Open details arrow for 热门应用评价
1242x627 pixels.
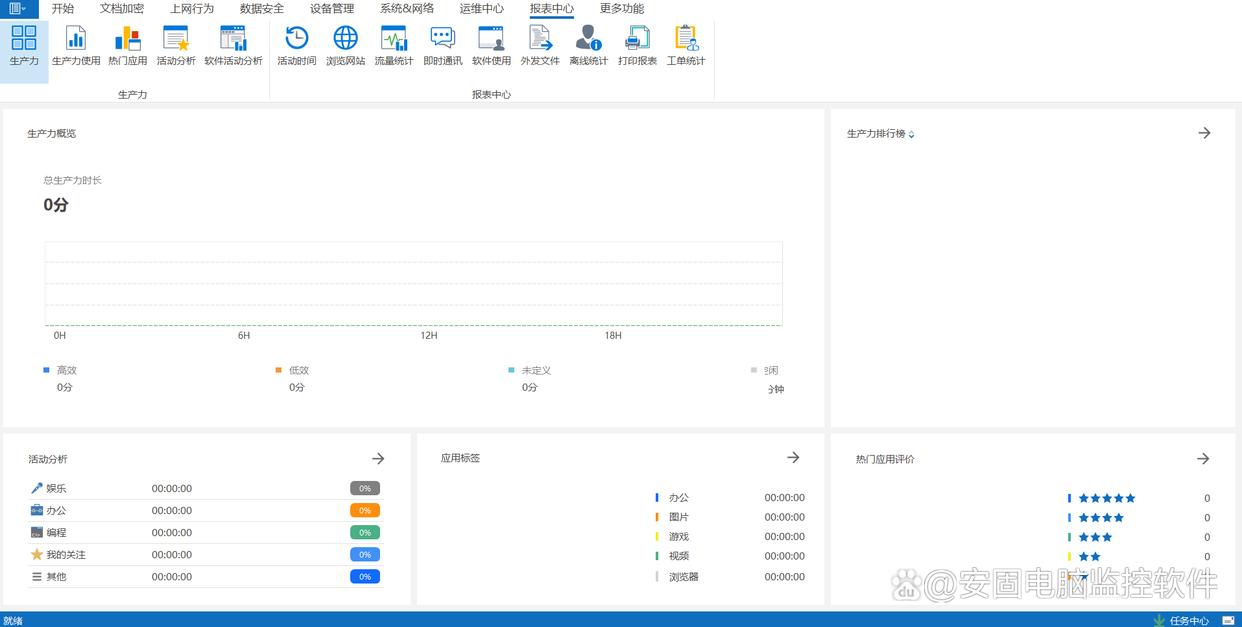tap(1203, 458)
